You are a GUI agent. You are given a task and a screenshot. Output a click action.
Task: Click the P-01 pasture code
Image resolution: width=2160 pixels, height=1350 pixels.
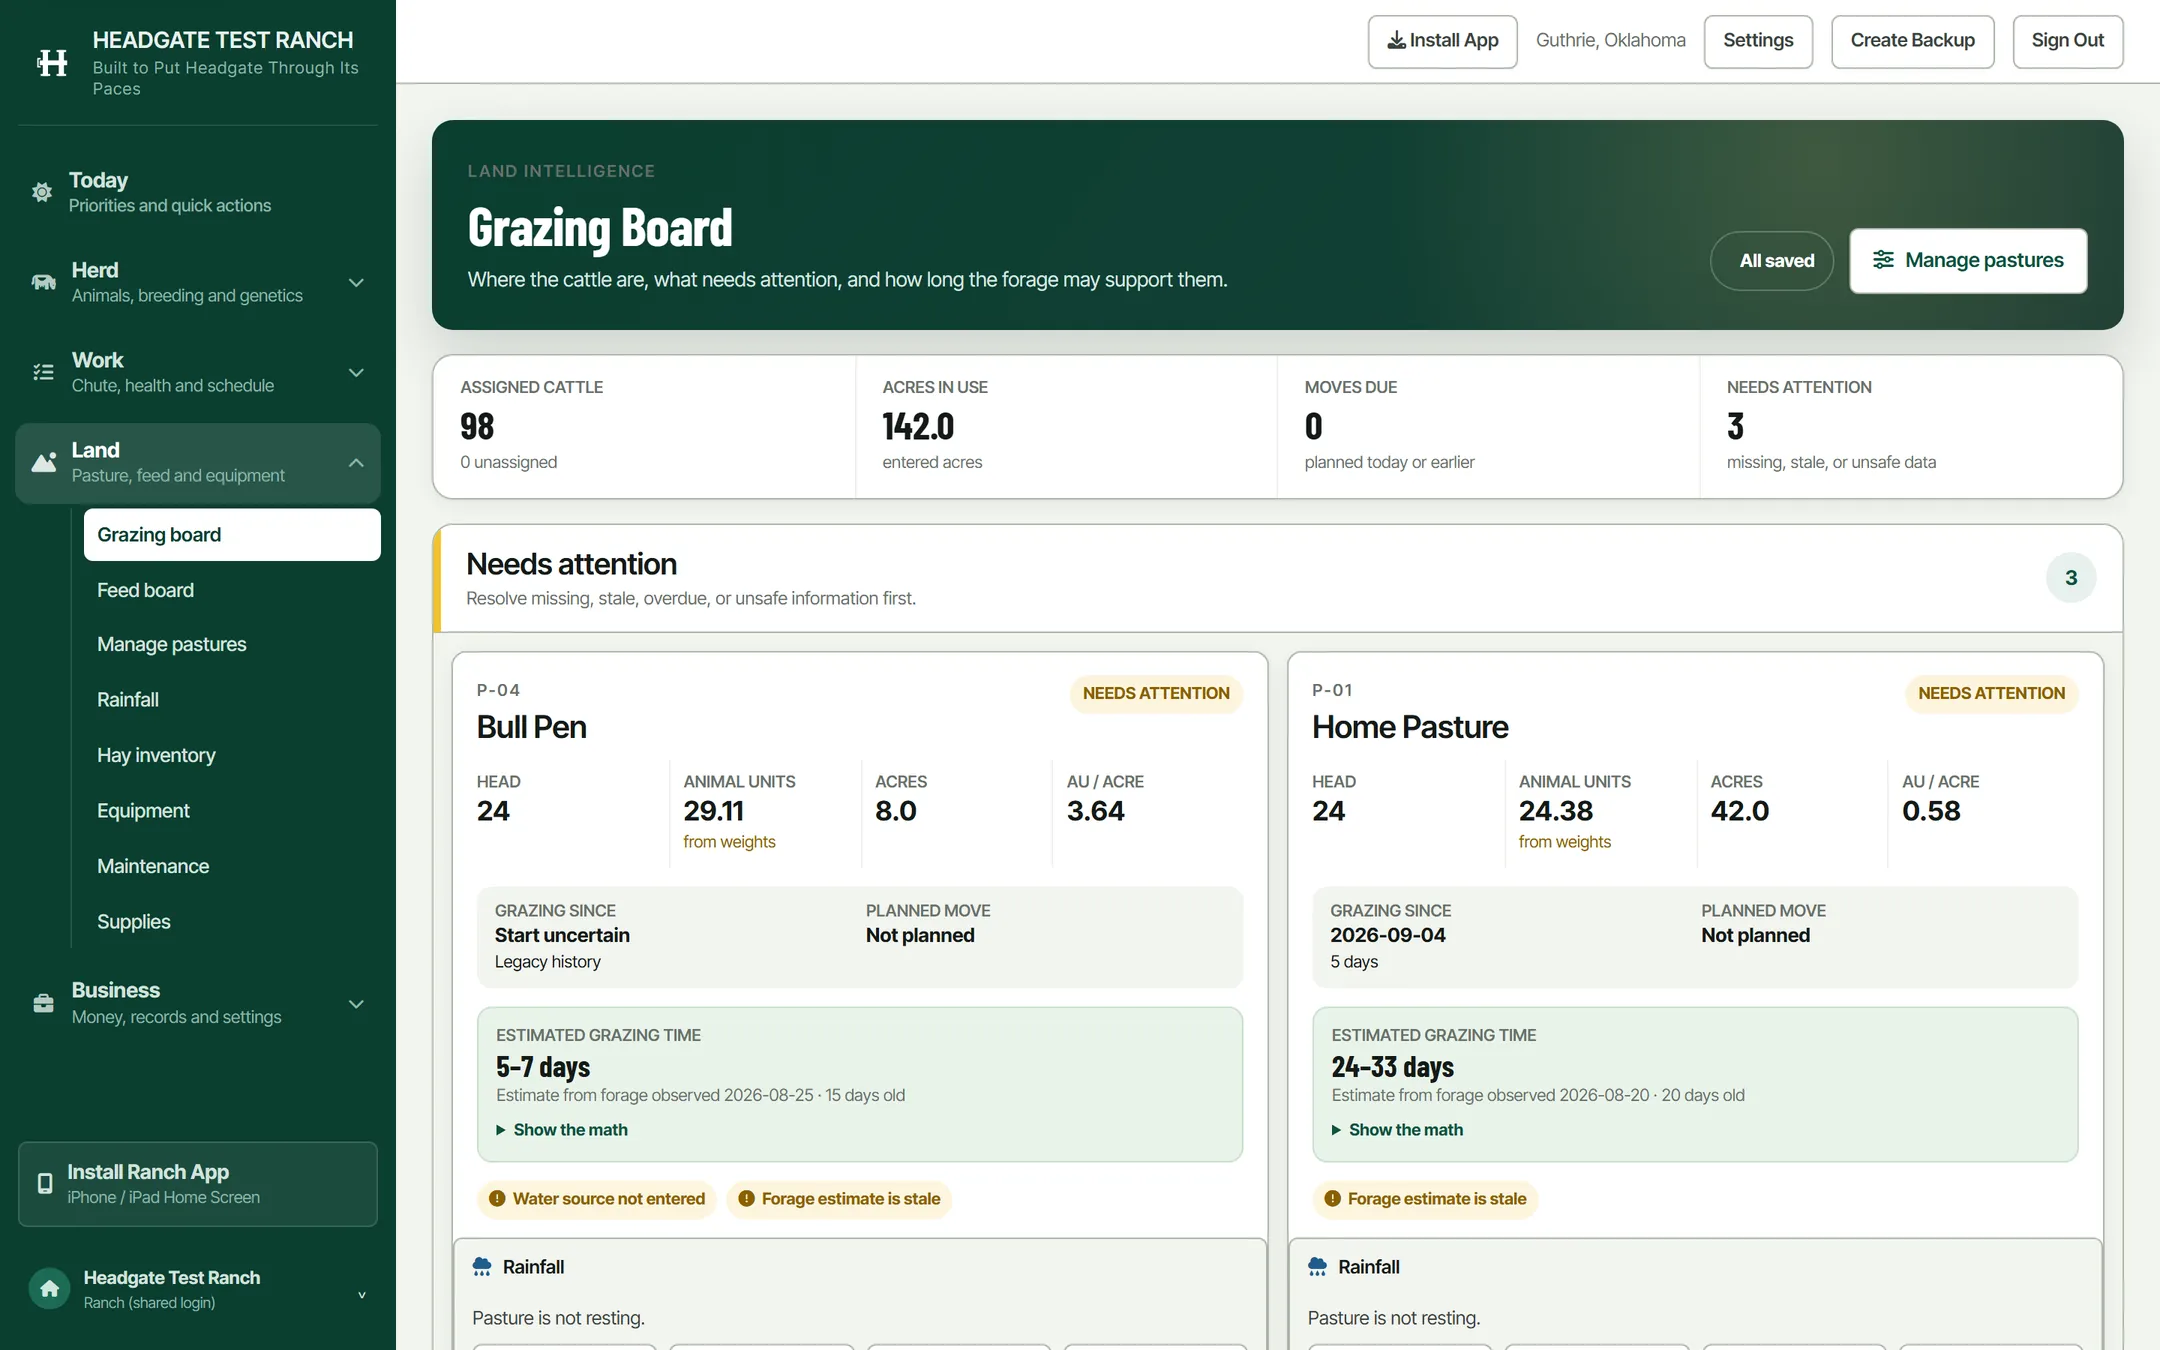pyautogui.click(x=1332, y=690)
